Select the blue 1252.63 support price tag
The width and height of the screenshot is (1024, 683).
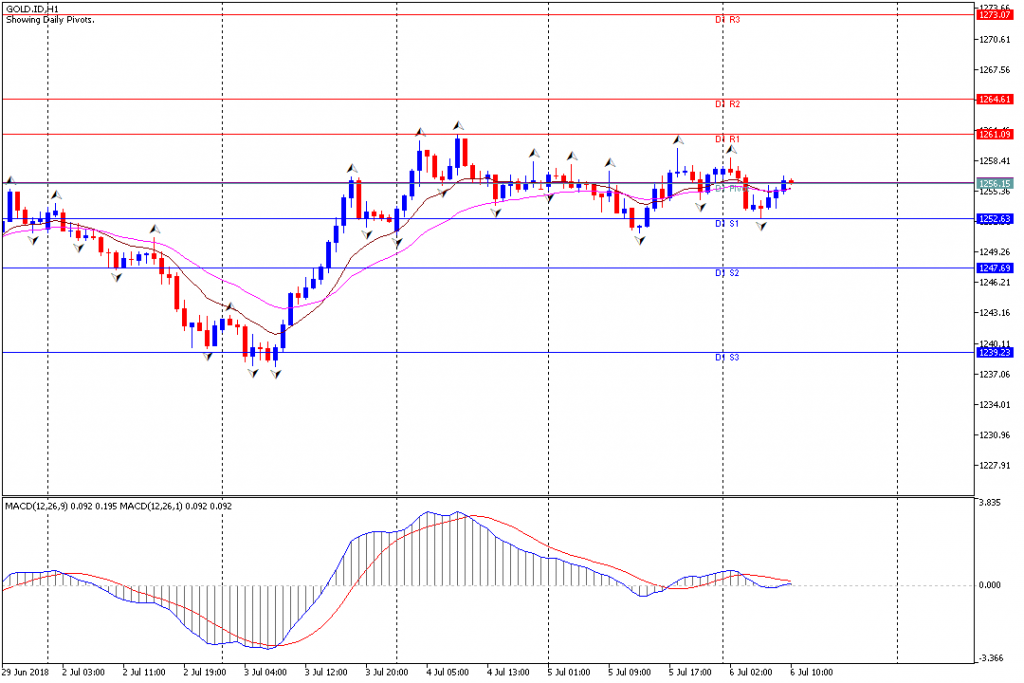click(x=994, y=219)
